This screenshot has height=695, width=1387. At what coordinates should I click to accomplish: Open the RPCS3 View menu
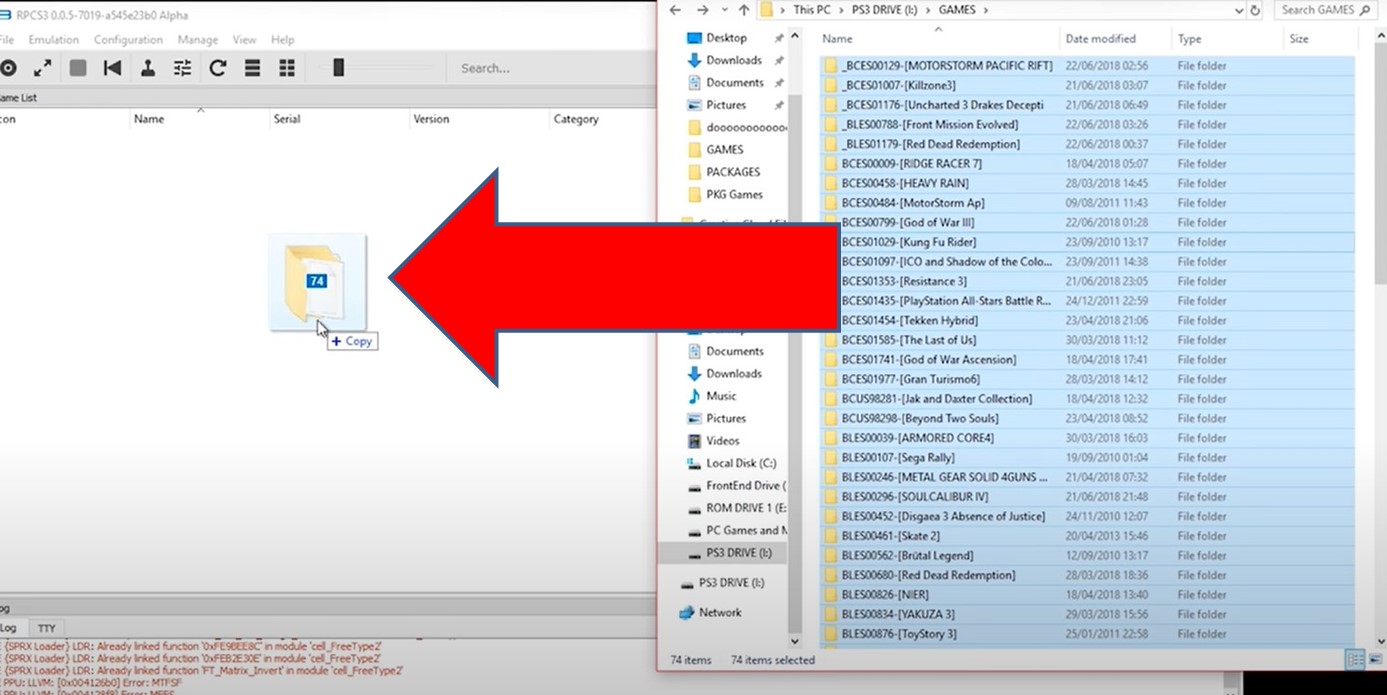(x=244, y=40)
